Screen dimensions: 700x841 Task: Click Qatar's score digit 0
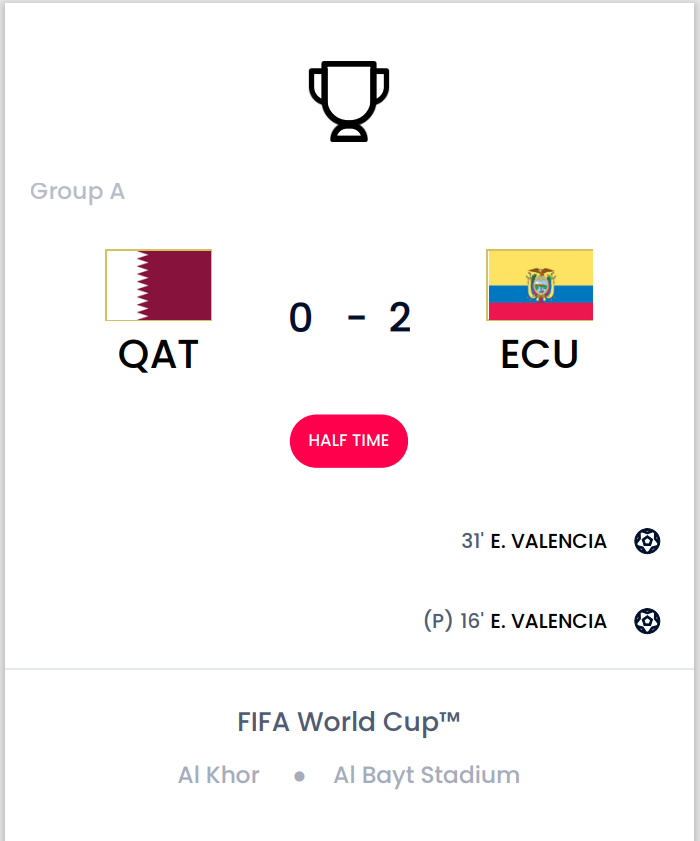tap(300, 318)
